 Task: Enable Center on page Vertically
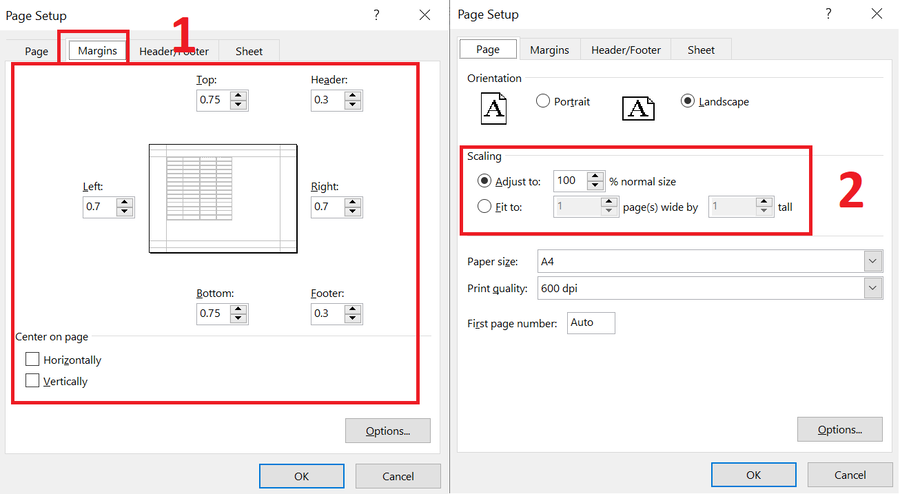[x=32, y=380]
